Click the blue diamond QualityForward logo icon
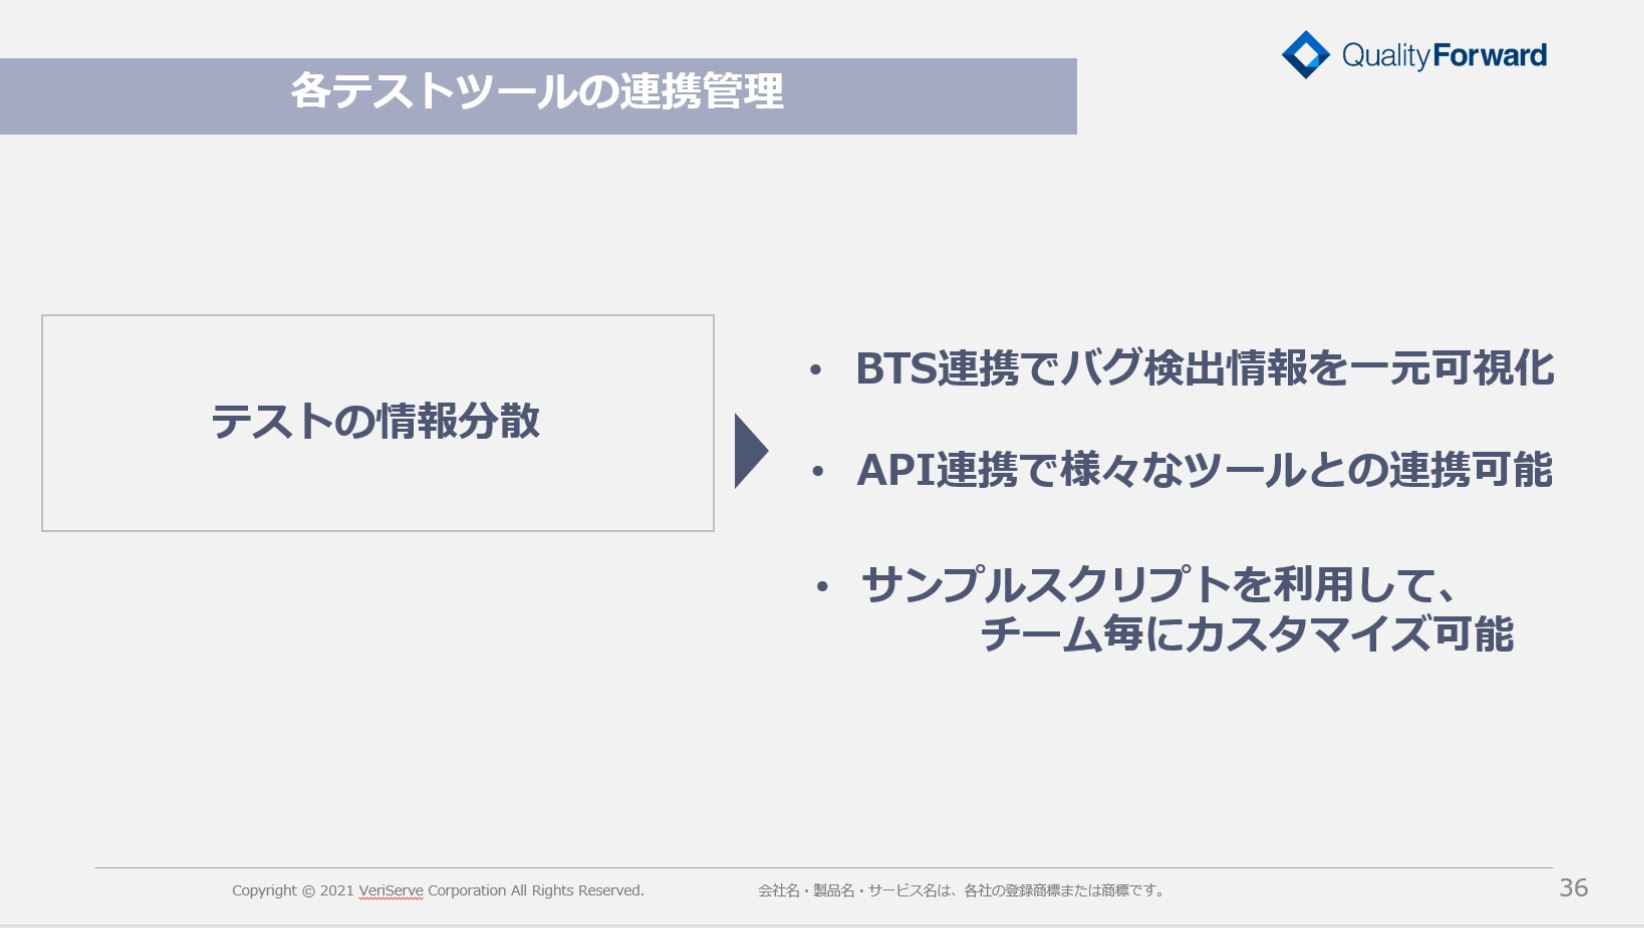 (x=1305, y=55)
